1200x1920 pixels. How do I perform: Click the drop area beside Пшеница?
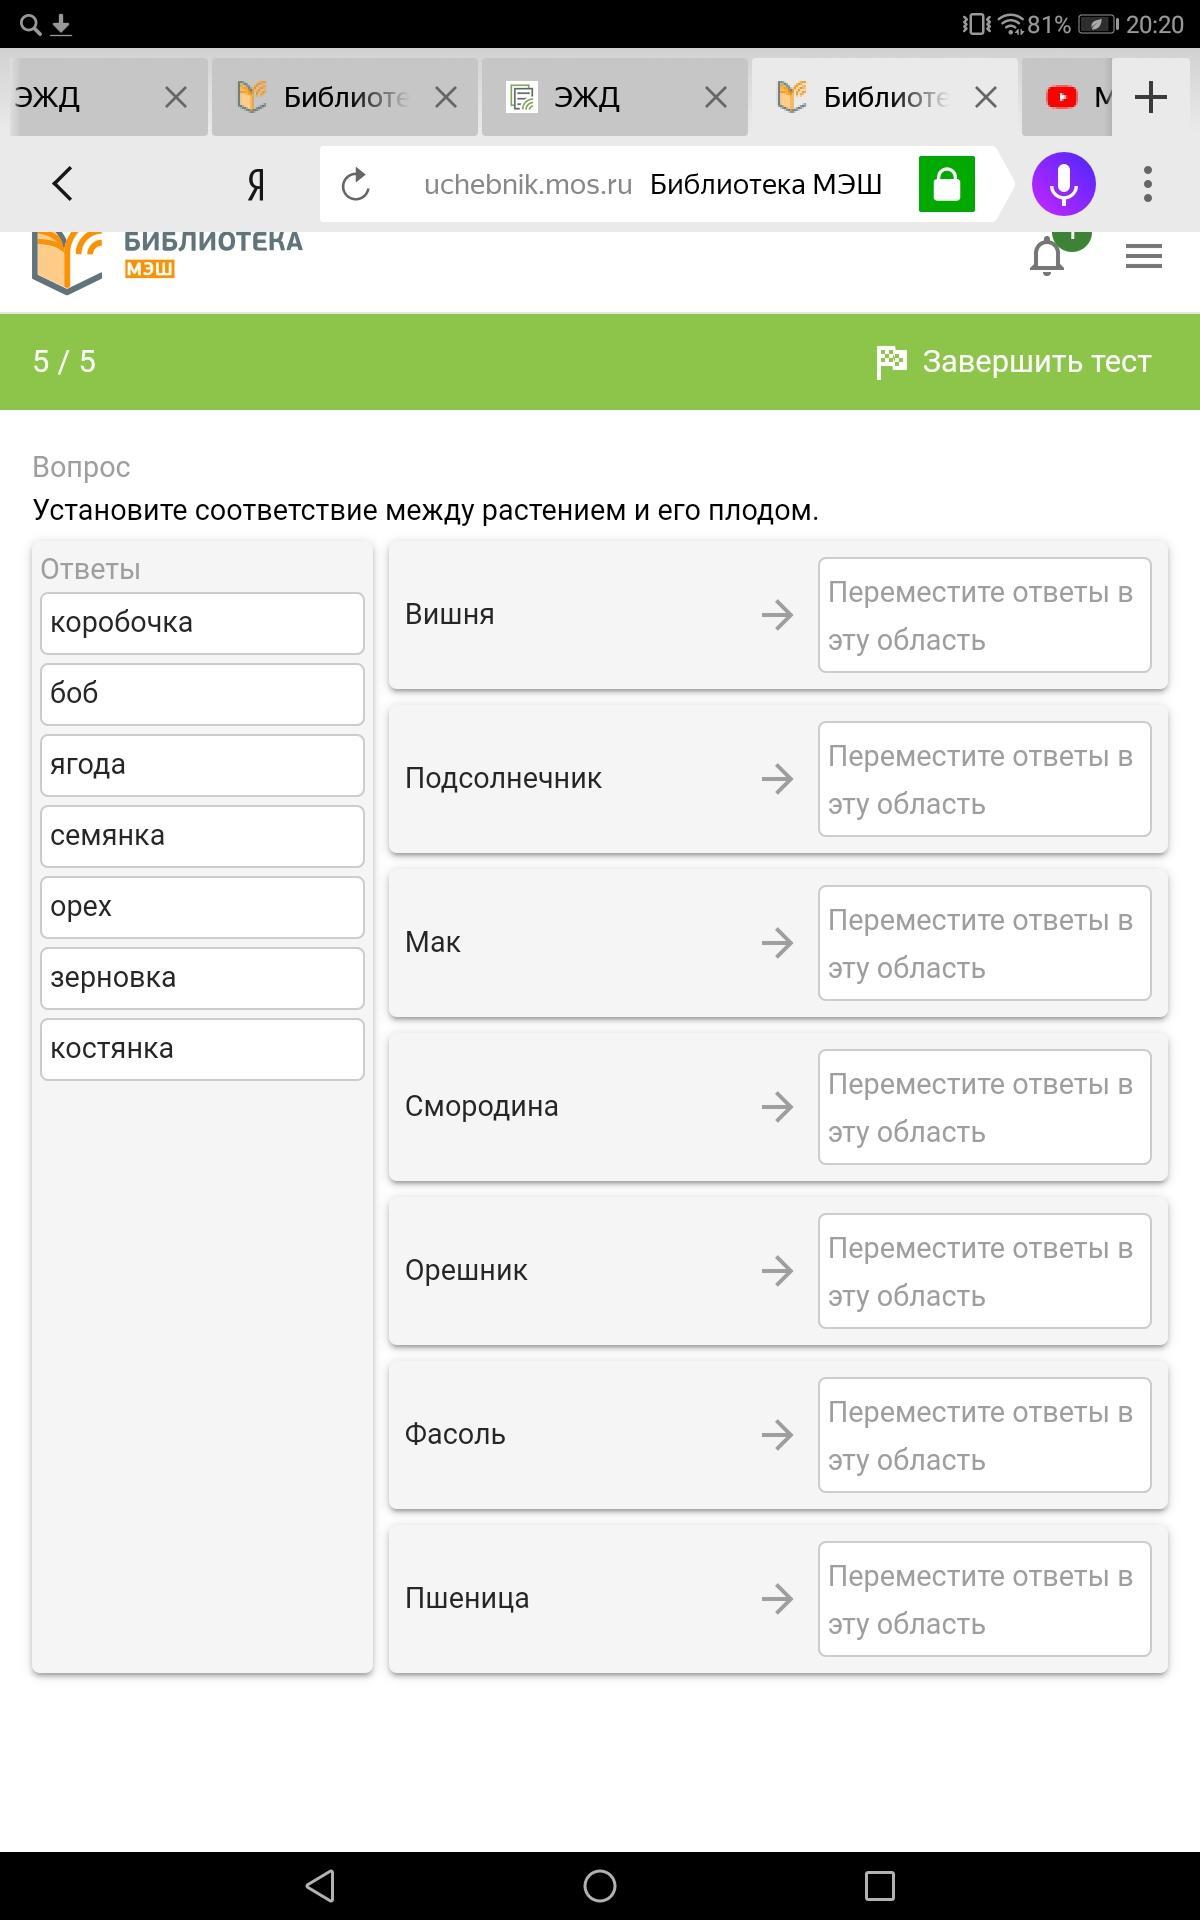pos(984,1599)
